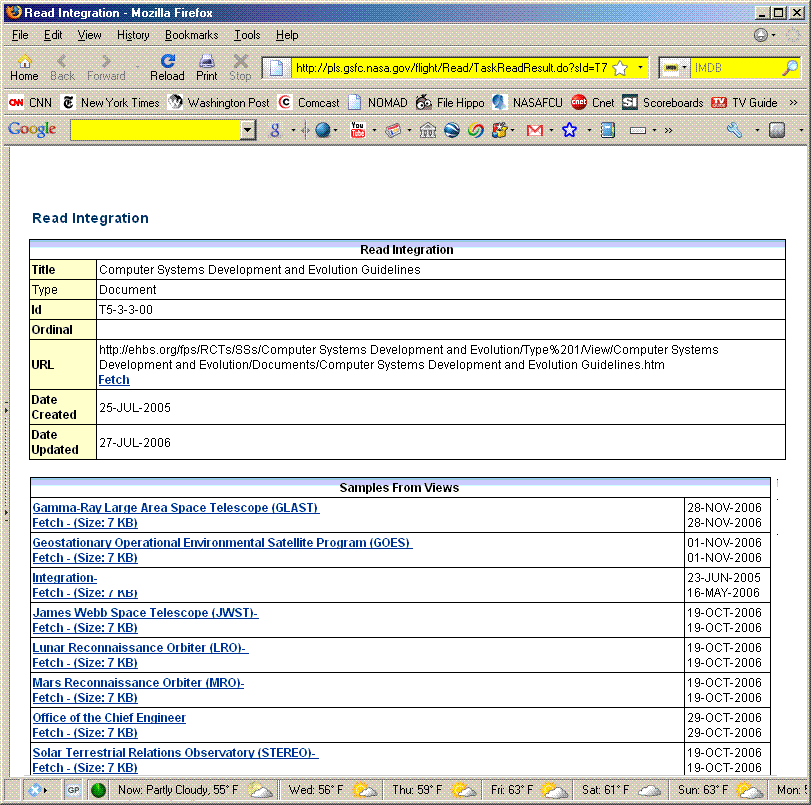
Task: Click in the browser address bar
Action: (451, 68)
